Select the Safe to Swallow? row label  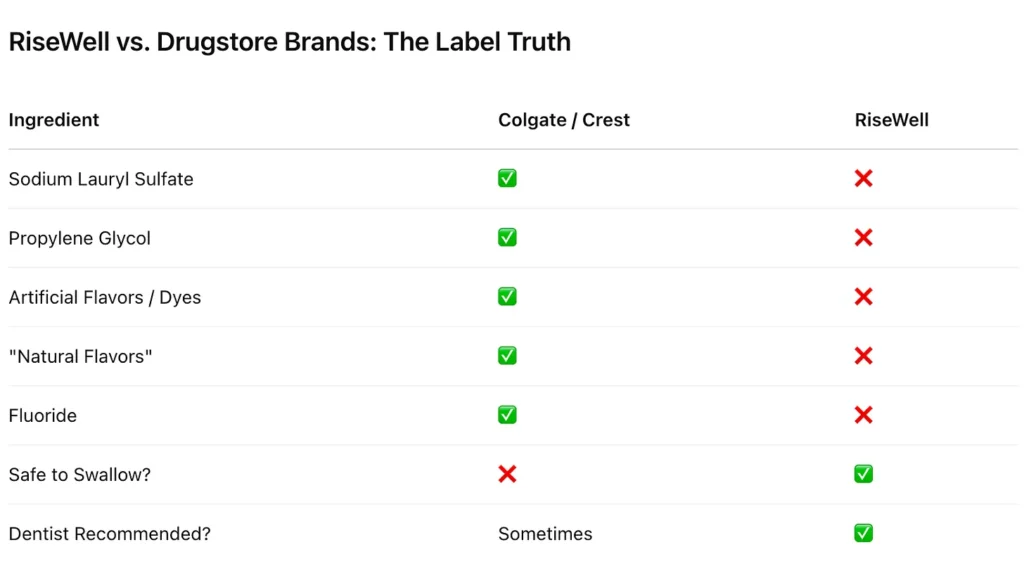(80, 474)
